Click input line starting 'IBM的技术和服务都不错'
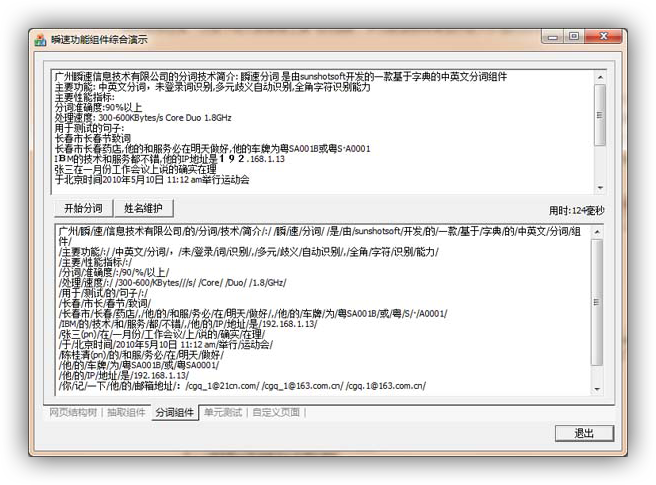The image size is (656, 485). click(169, 159)
